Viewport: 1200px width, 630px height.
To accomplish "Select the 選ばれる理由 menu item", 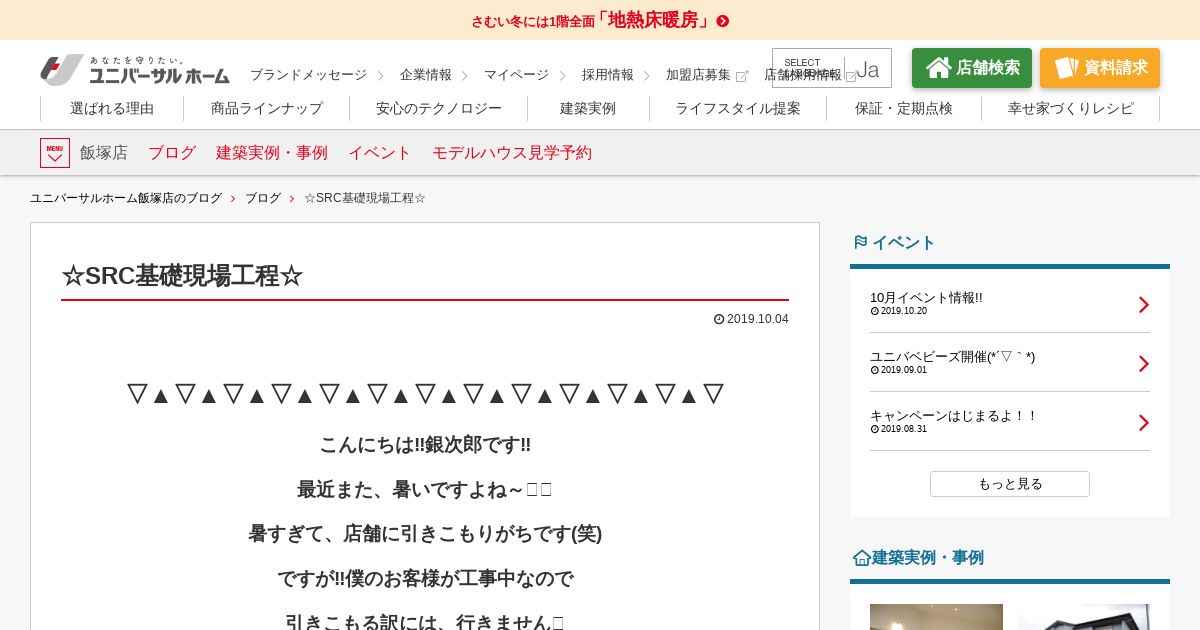I will [x=112, y=108].
